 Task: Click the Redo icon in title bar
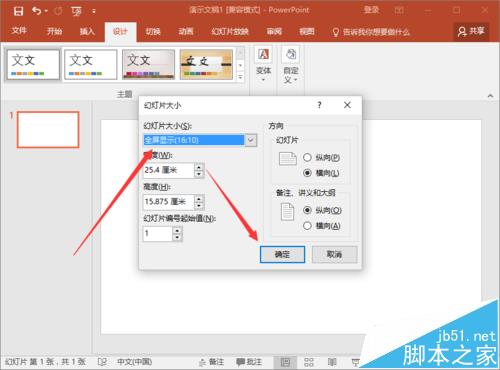point(58,11)
